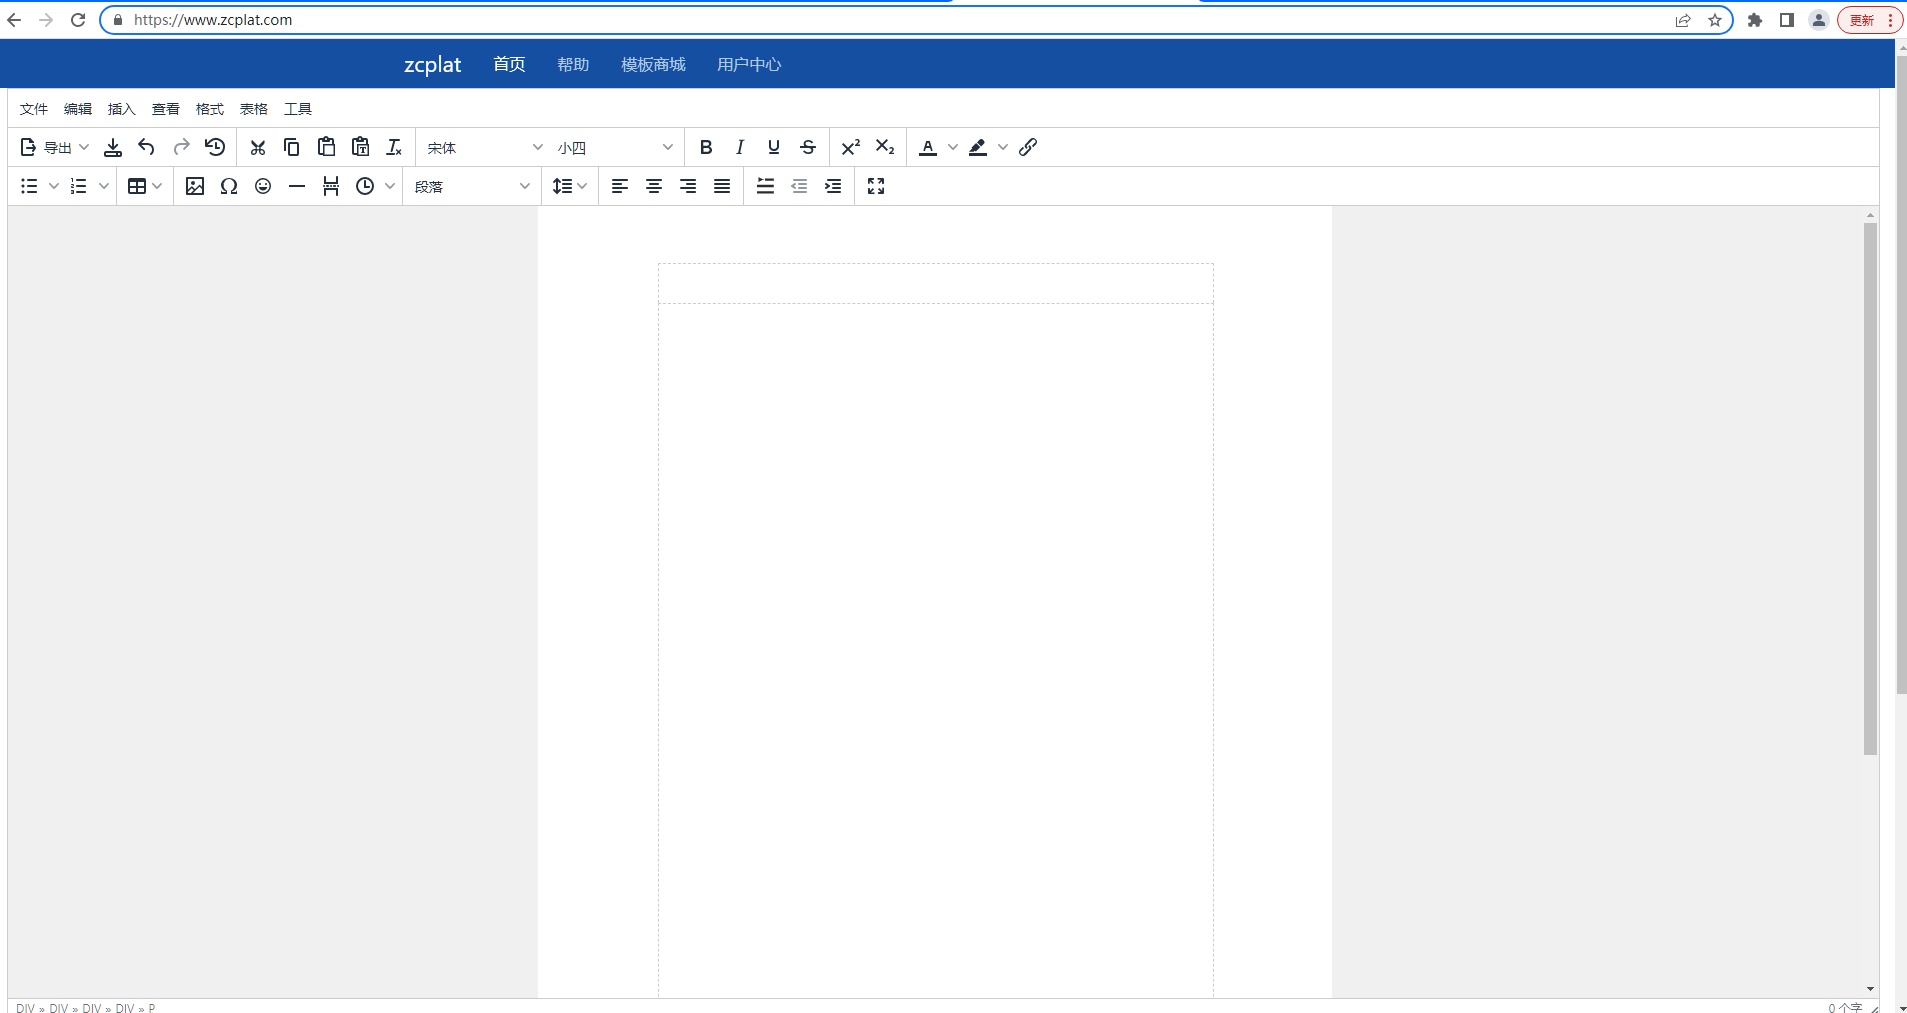The image size is (1907, 1013).
Task: Click the paste icon
Action: tap(326, 147)
